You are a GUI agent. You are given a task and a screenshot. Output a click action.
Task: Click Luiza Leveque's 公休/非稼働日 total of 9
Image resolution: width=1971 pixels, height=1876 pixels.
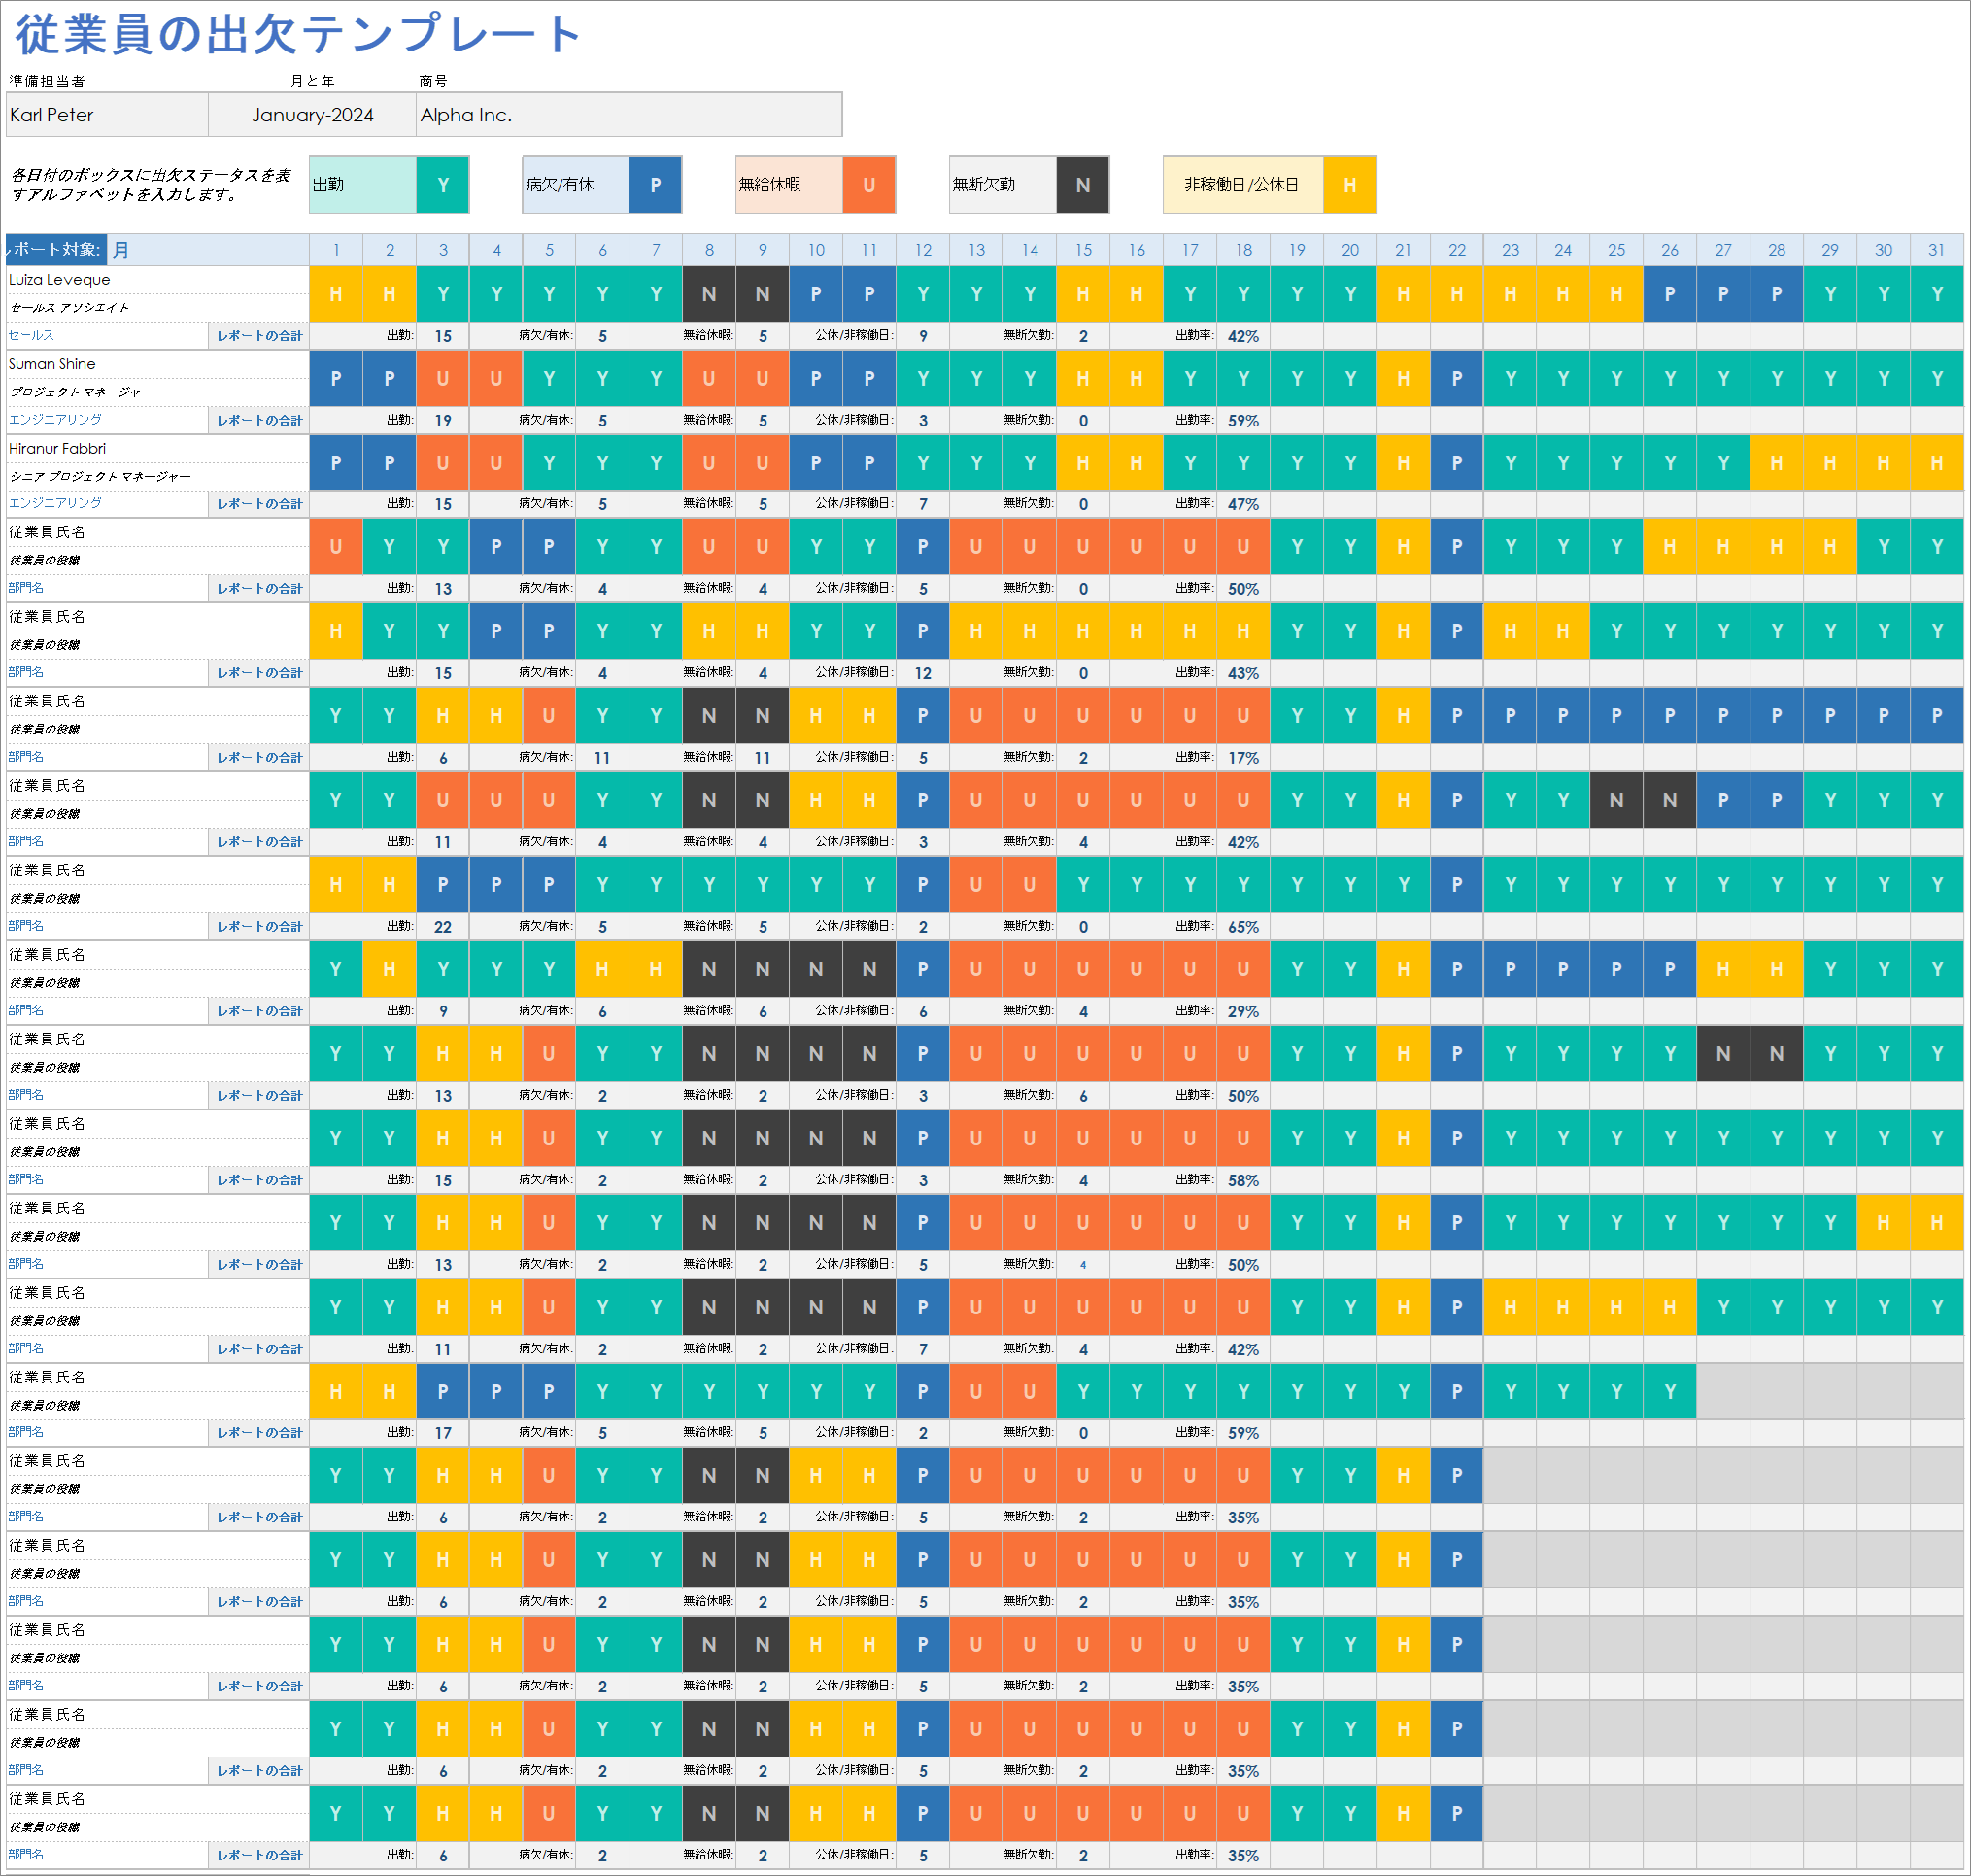tap(923, 336)
